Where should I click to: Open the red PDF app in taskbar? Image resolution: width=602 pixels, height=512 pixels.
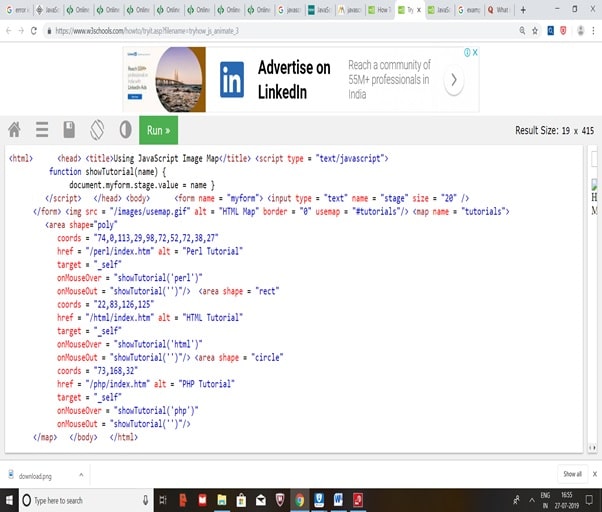tap(358, 500)
